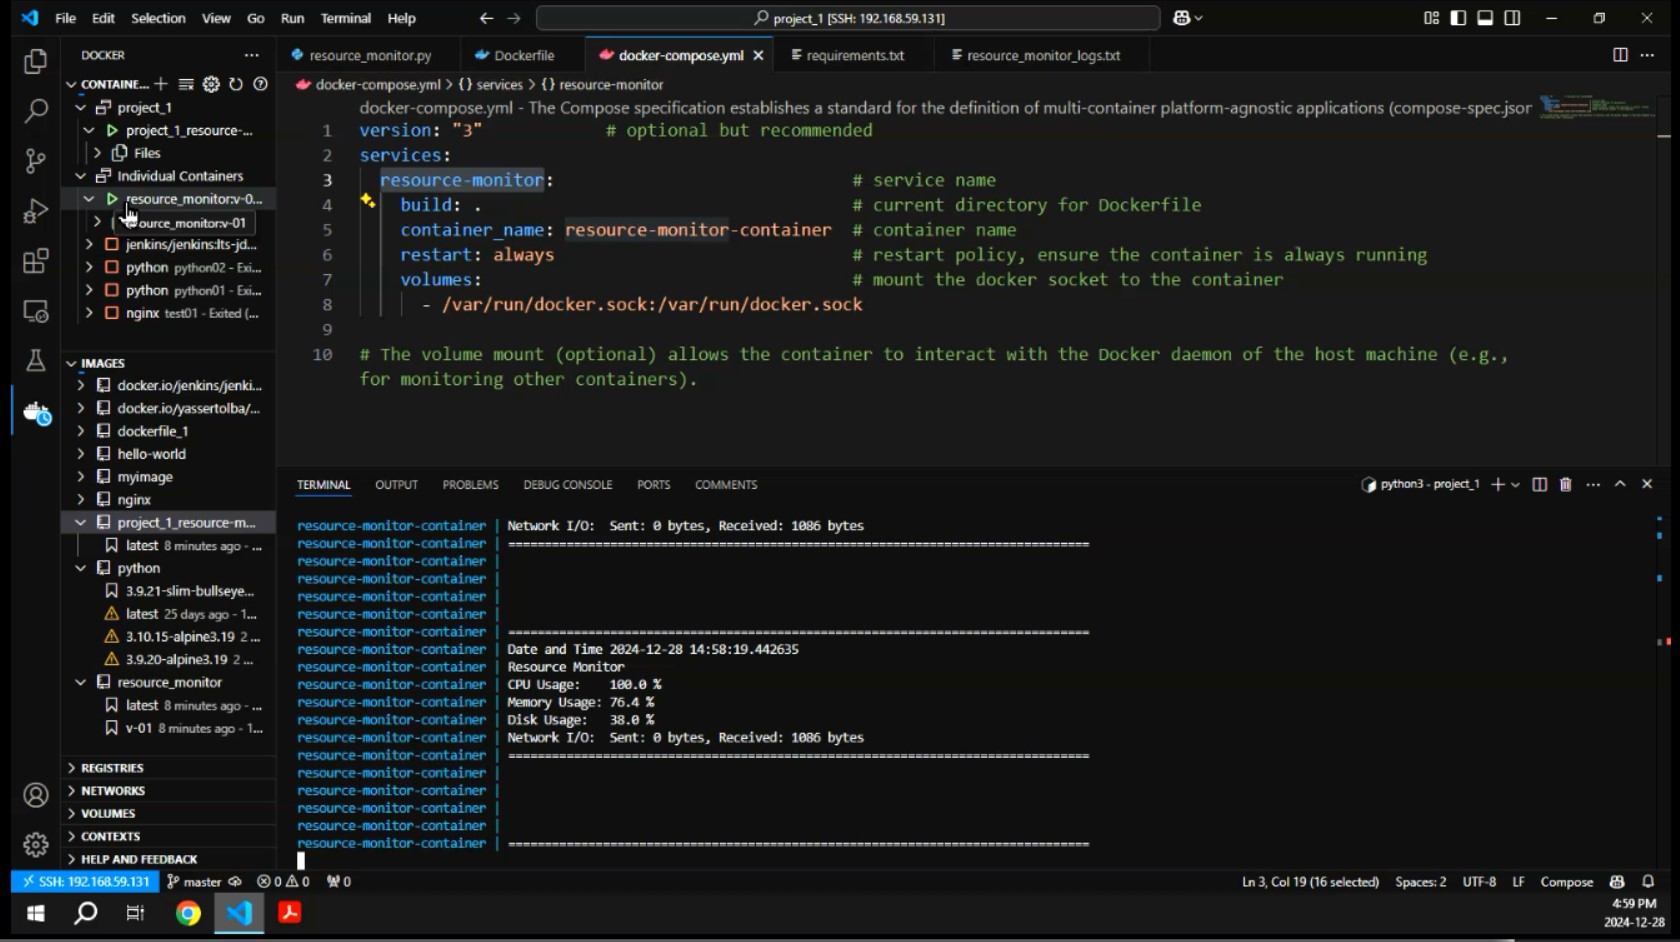Open the Source Control view
Image resolution: width=1680 pixels, height=942 pixels.
coord(36,160)
